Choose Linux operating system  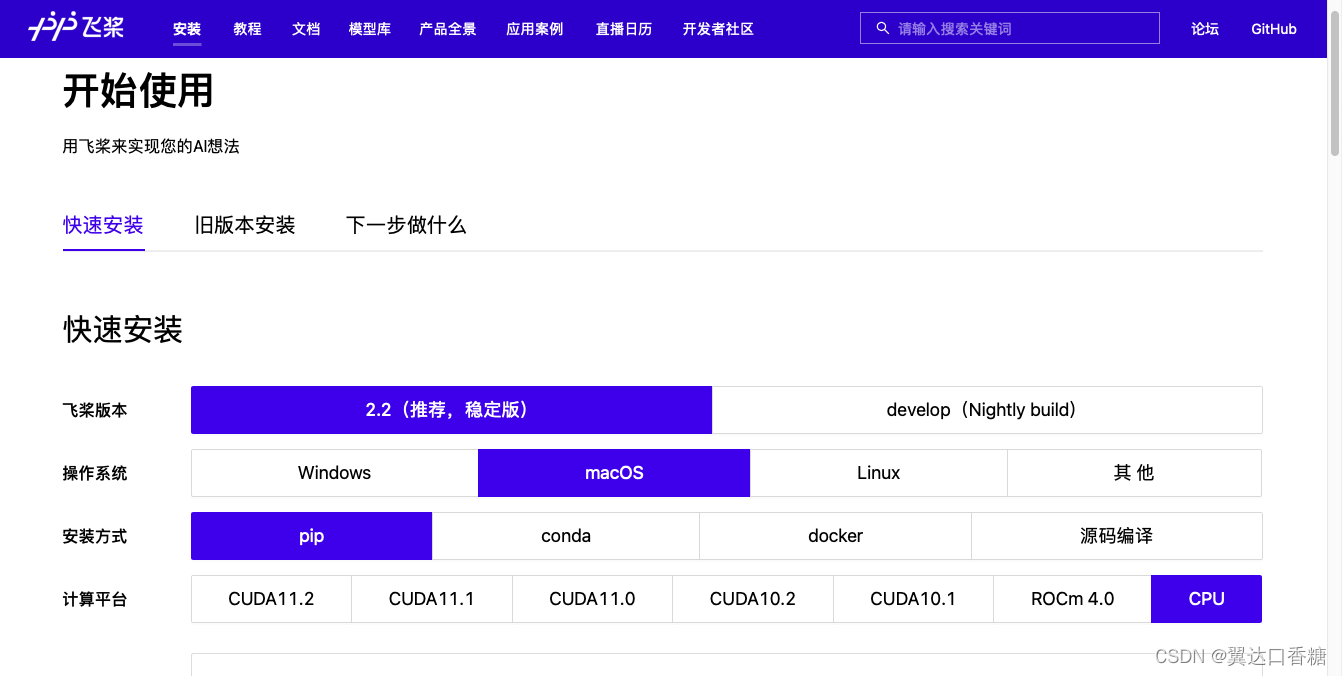point(878,473)
